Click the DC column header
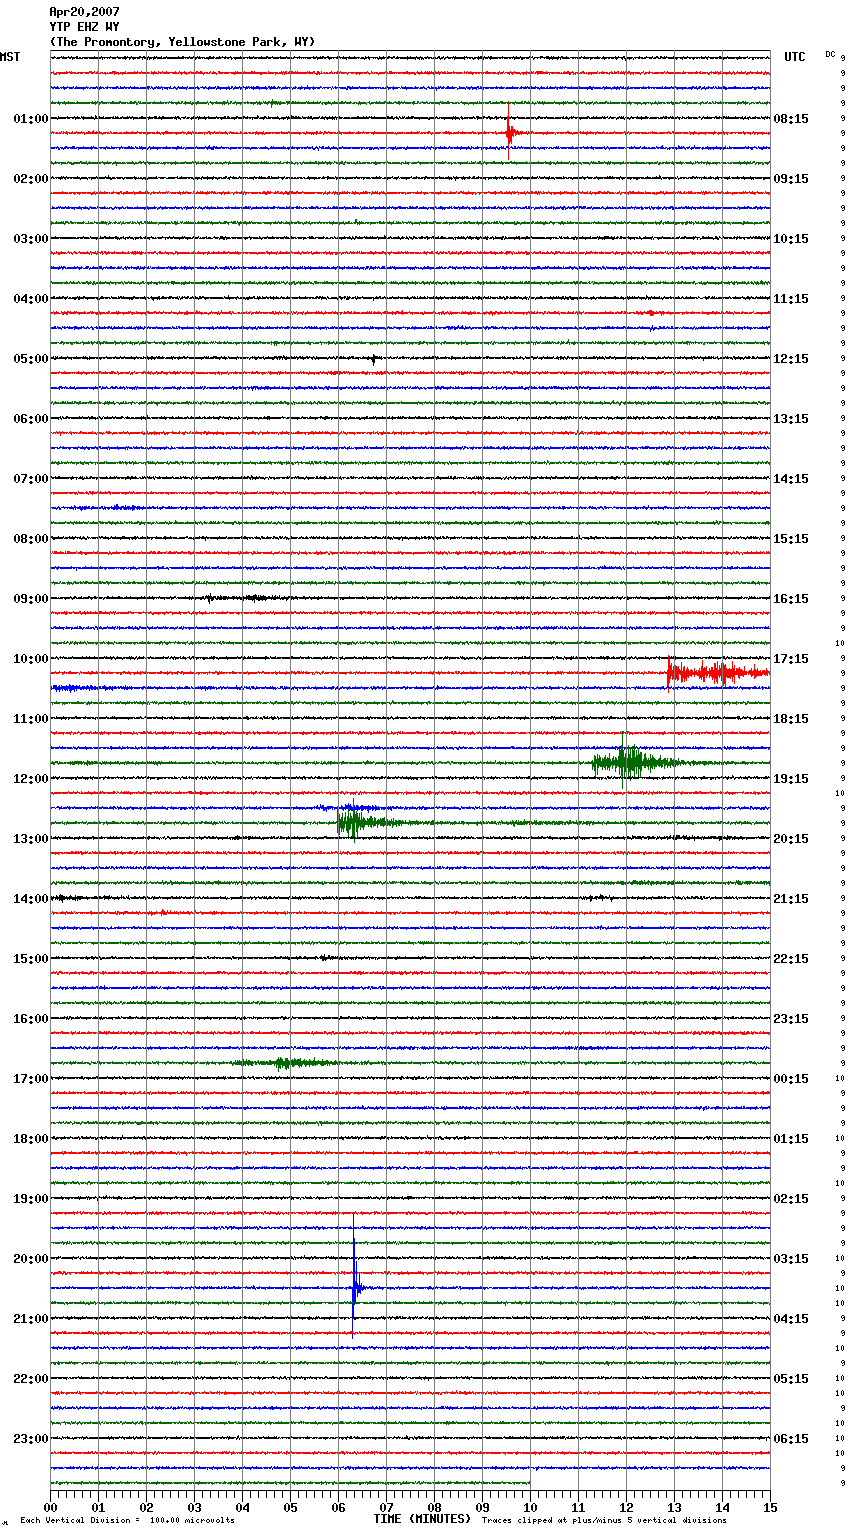The image size is (850, 1534). point(830,54)
